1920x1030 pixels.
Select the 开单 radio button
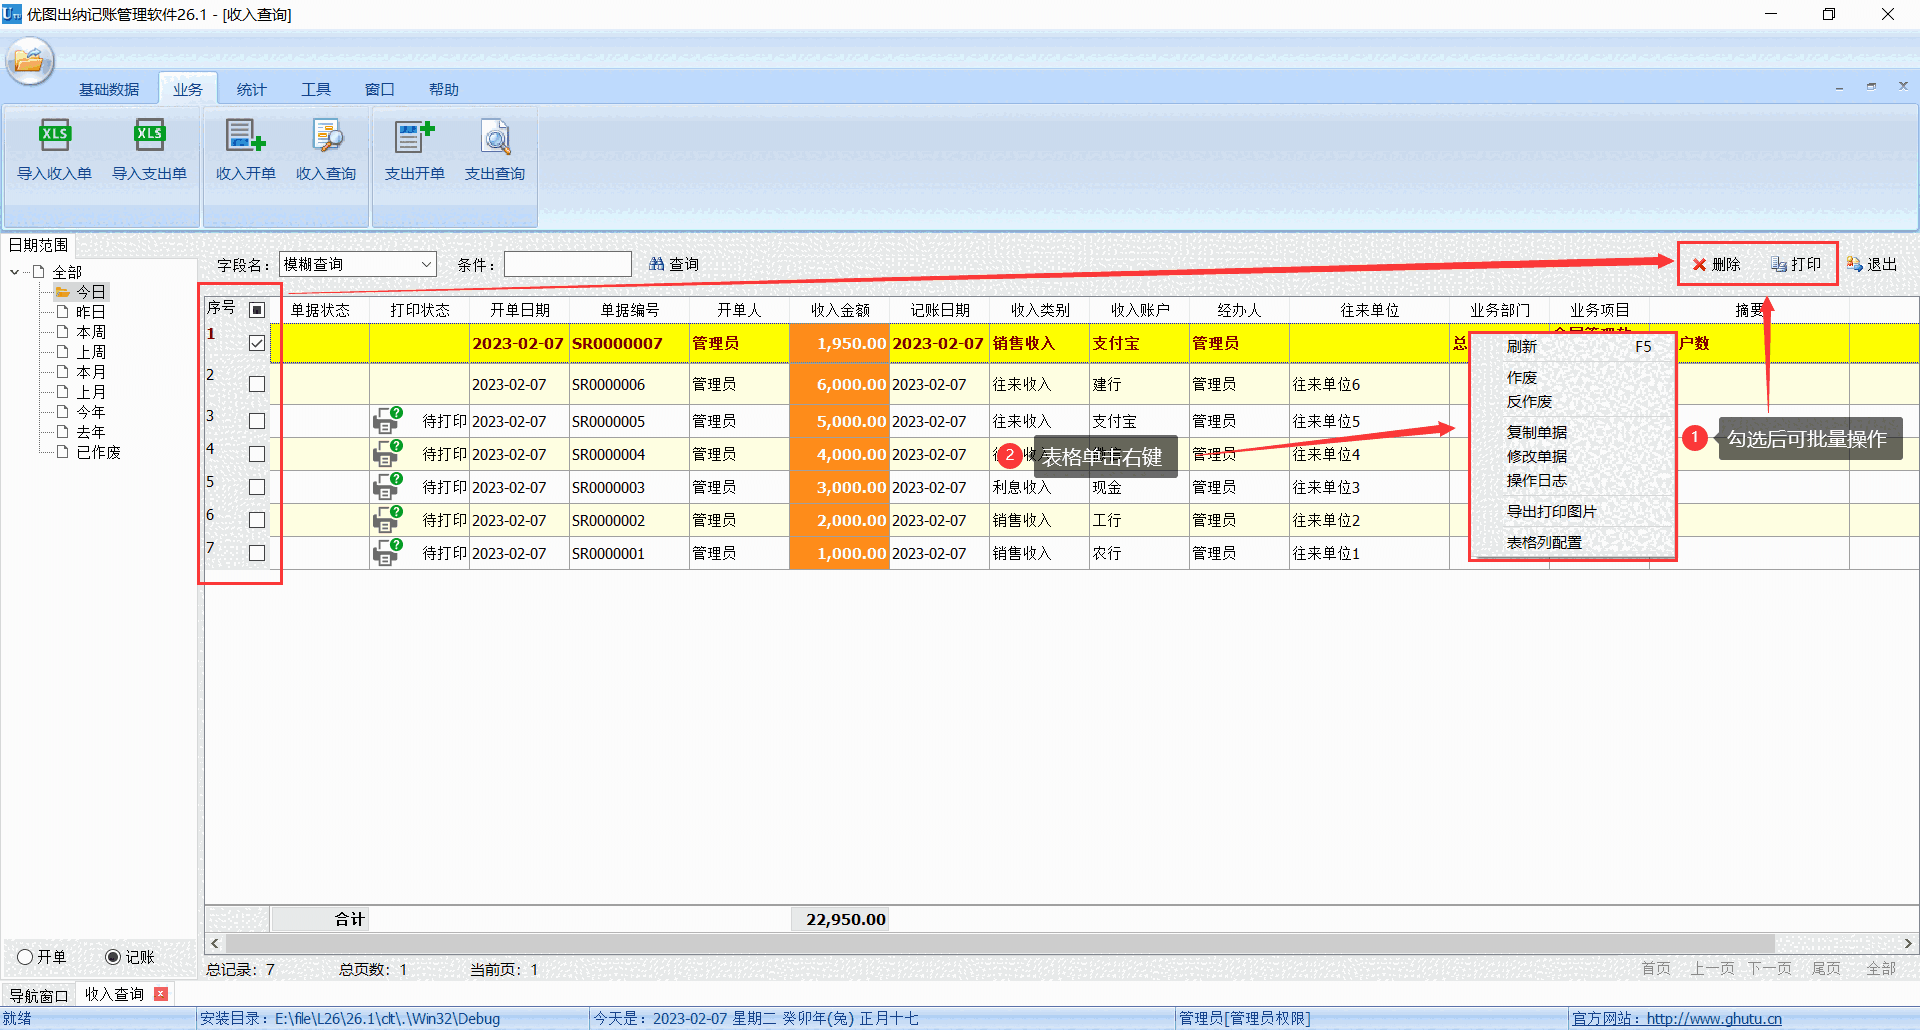[x=26, y=957]
